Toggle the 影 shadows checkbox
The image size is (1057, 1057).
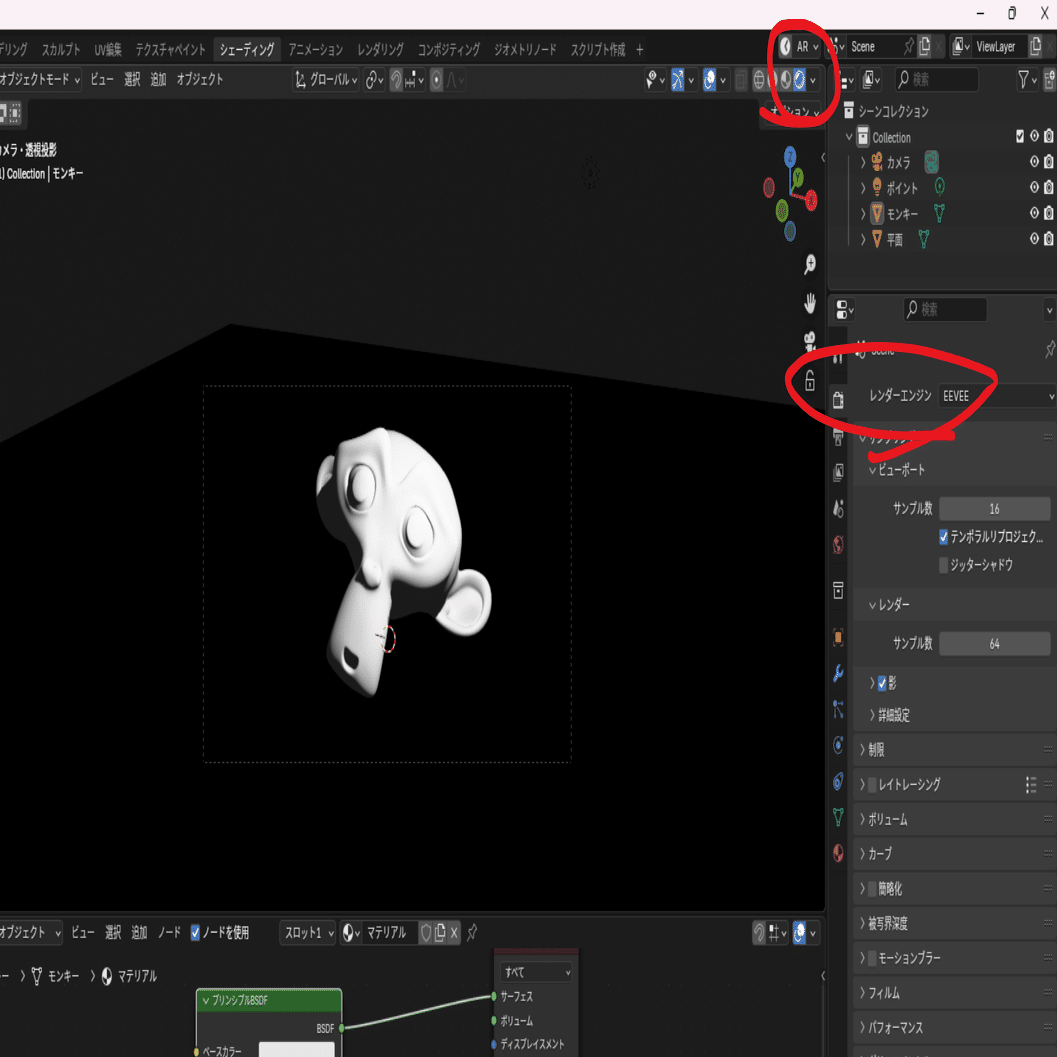(882, 684)
